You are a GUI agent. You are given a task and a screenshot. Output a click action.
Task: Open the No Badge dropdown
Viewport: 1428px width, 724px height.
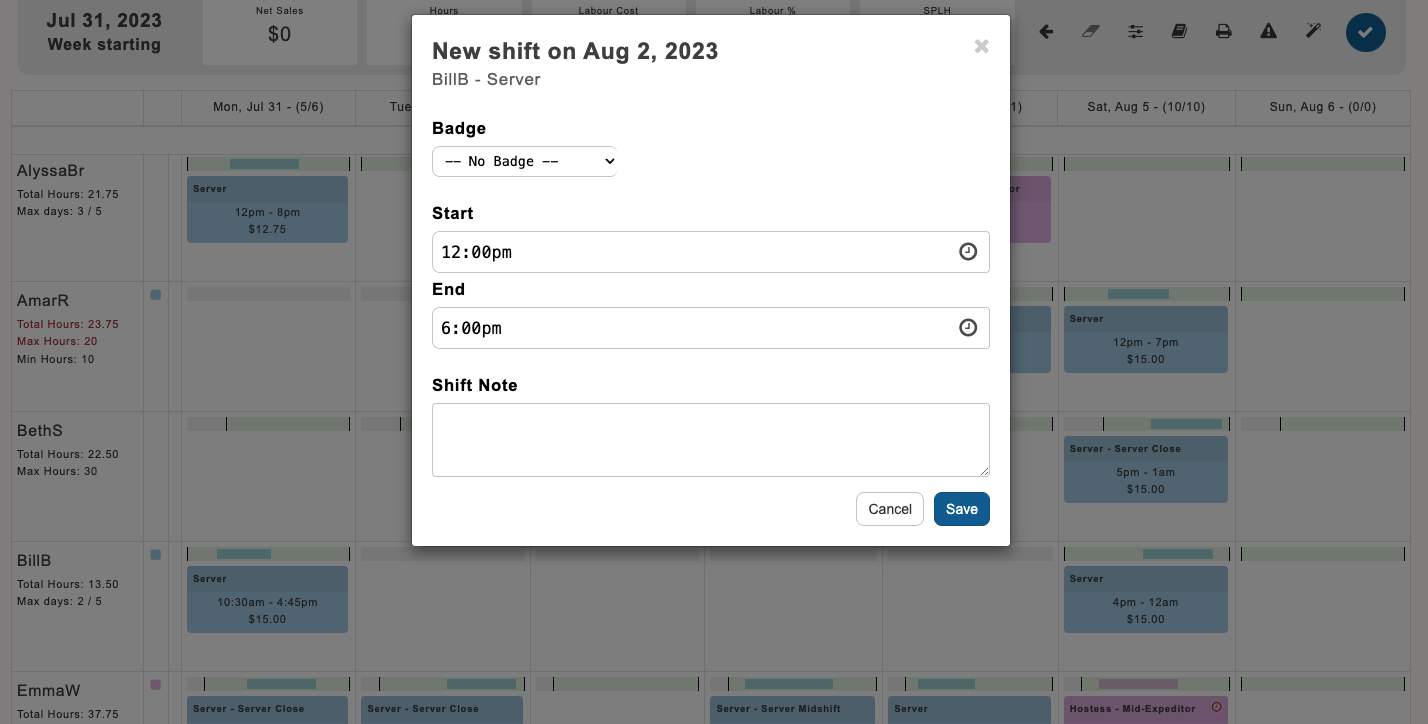point(524,161)
